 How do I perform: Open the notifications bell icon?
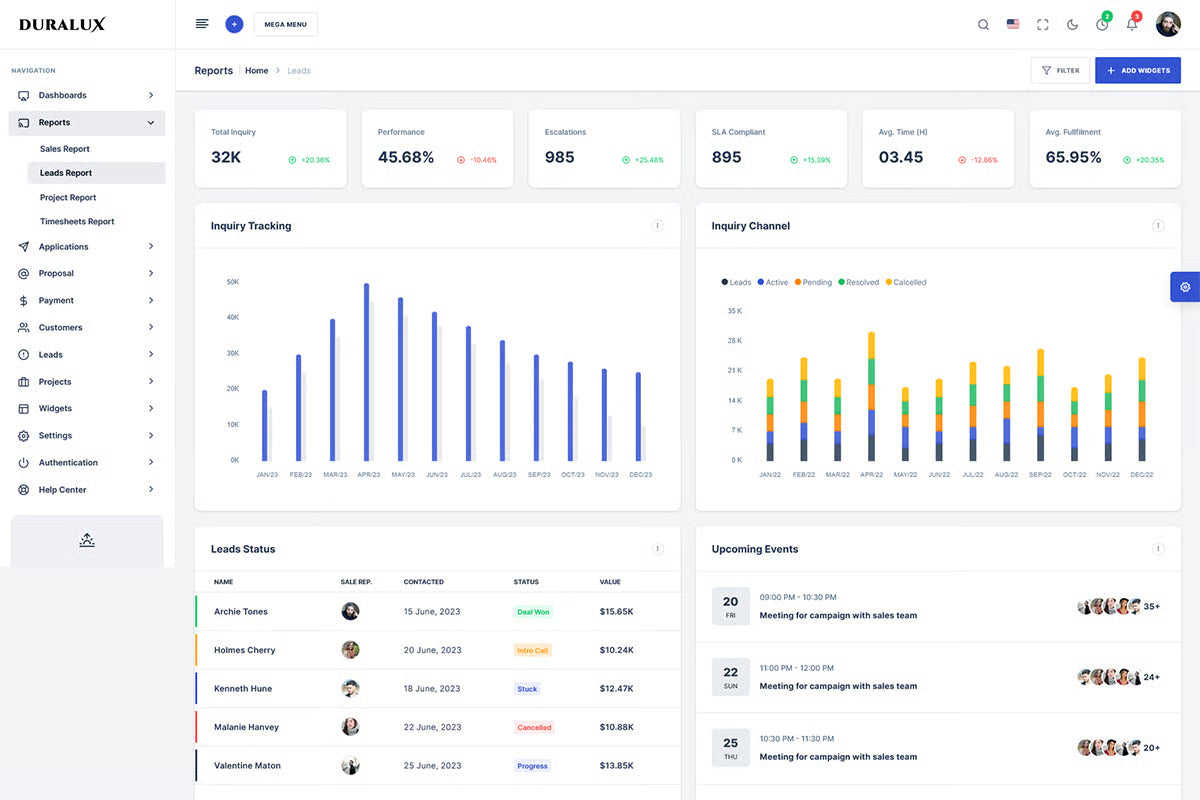pos(1132,24)
